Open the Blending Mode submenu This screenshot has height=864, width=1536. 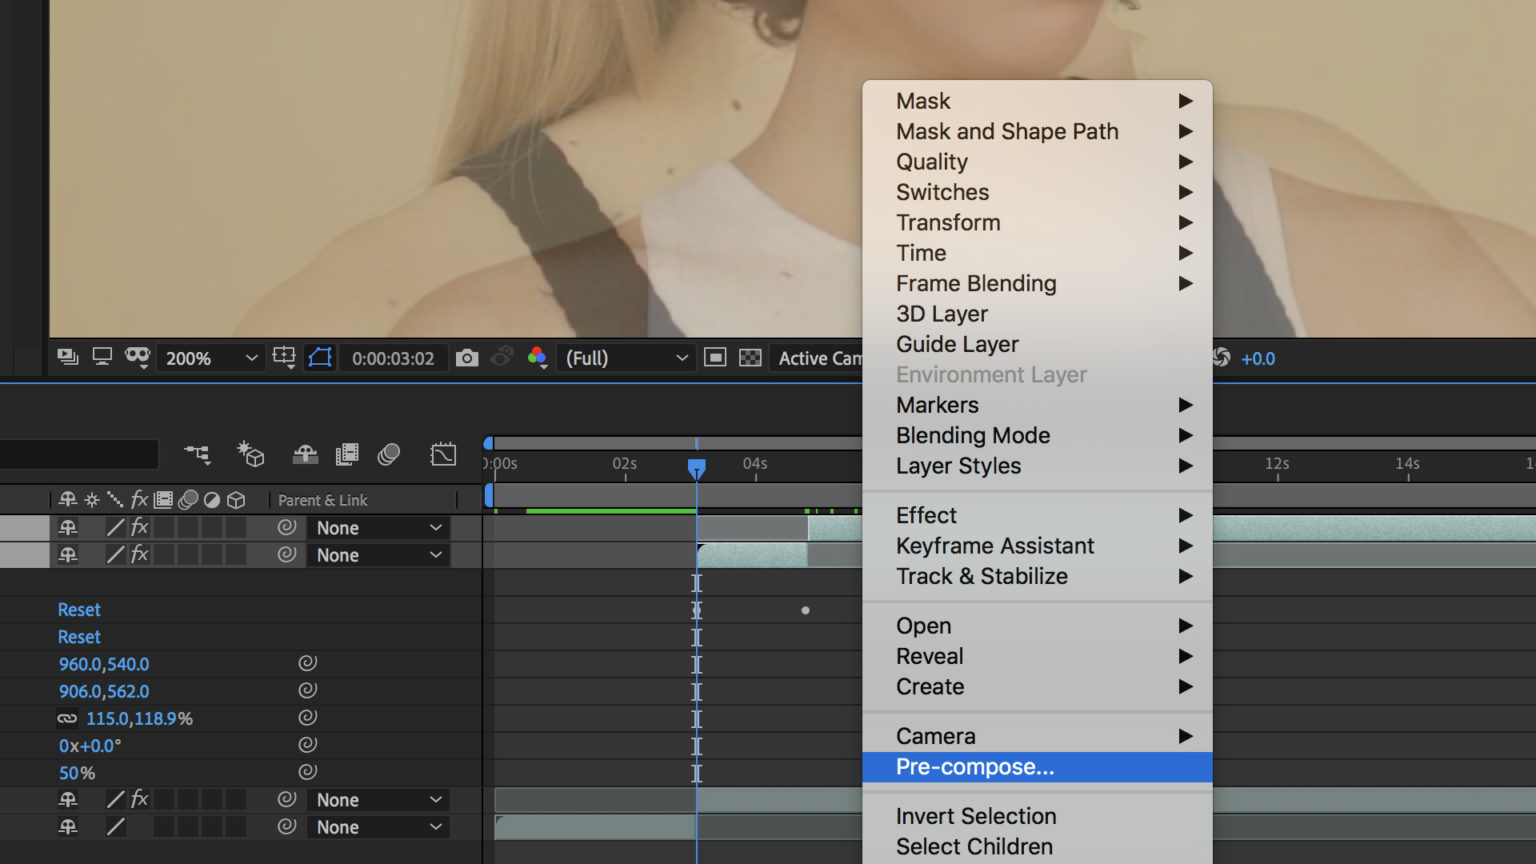(x=972, y=436)
